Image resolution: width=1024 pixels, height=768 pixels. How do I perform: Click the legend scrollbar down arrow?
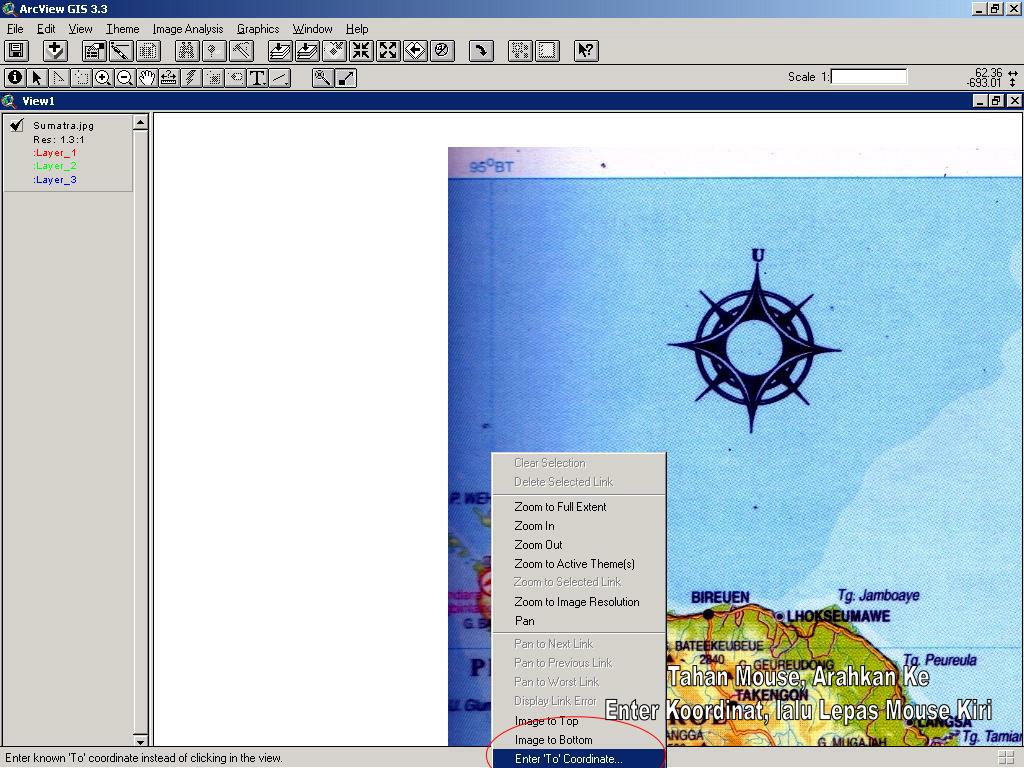click(x=140, y=741)
